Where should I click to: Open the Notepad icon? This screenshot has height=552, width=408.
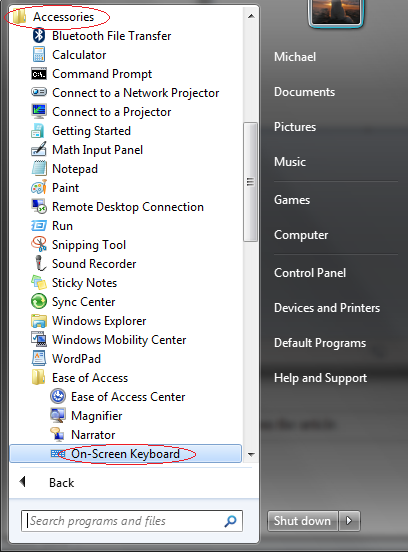39,169
